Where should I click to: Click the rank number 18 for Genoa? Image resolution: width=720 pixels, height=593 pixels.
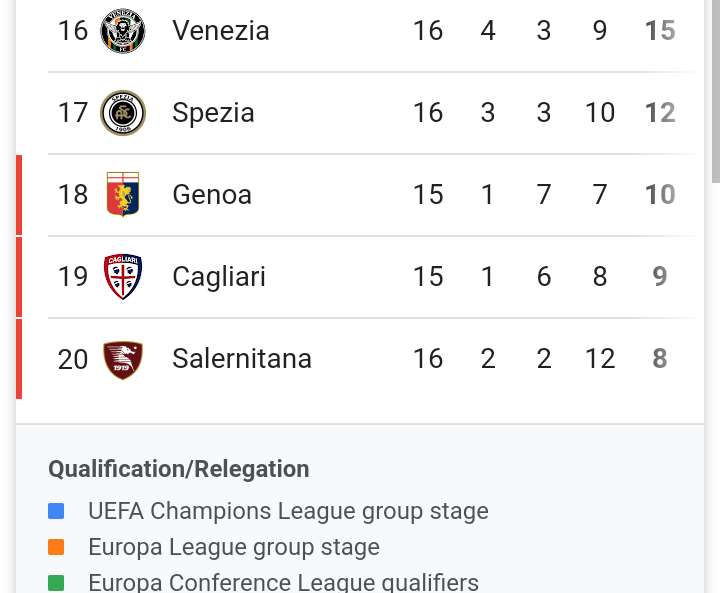(x=73, y=194)
